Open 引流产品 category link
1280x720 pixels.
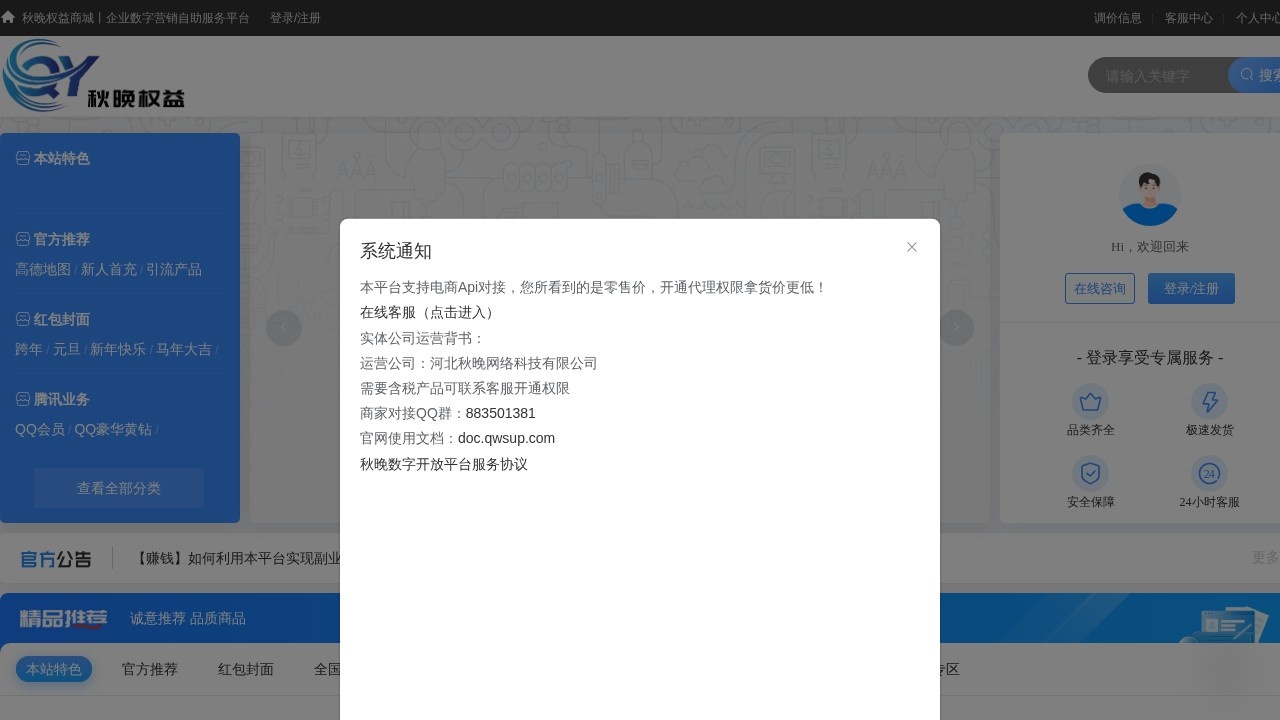click(174, 269)
